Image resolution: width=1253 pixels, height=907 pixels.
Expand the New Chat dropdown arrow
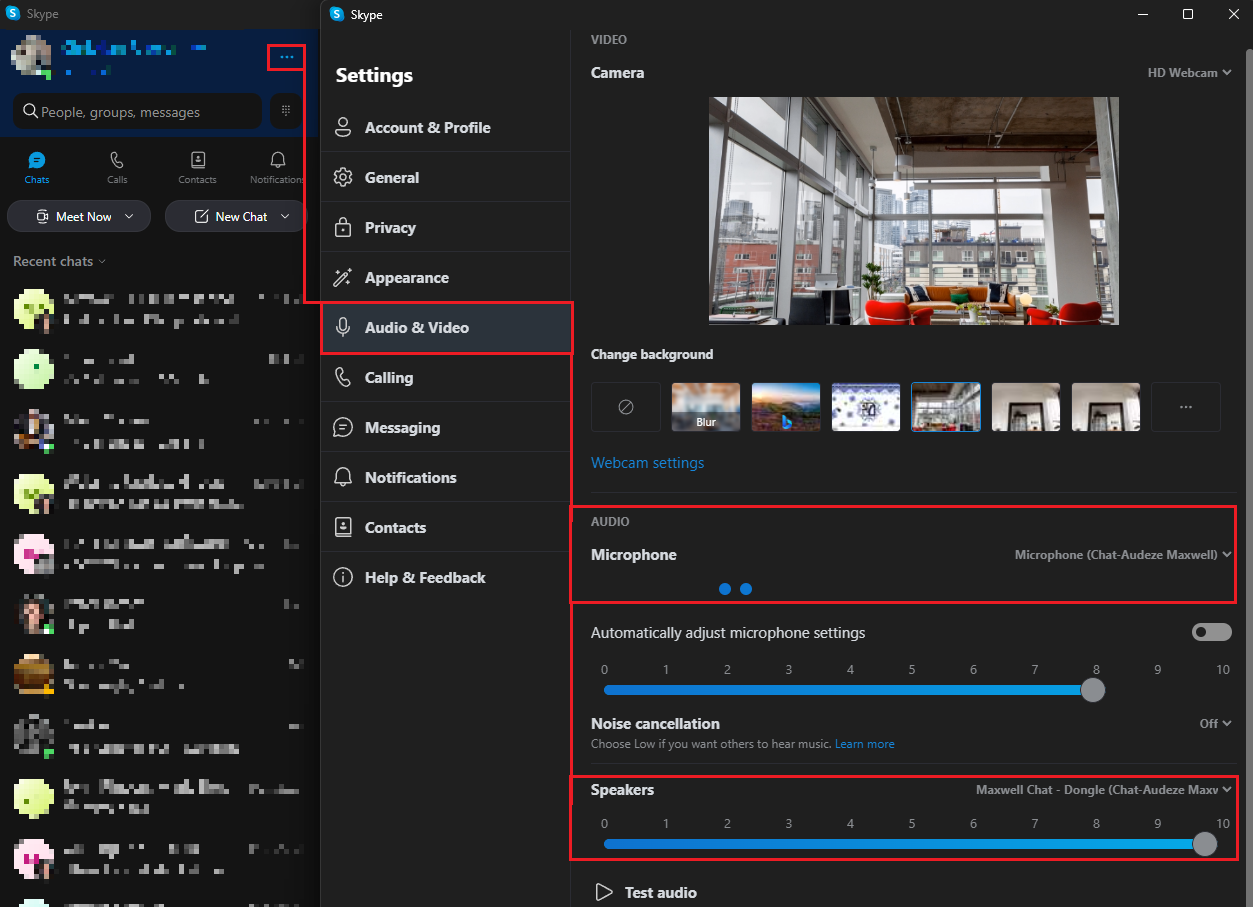coord(286,216)
